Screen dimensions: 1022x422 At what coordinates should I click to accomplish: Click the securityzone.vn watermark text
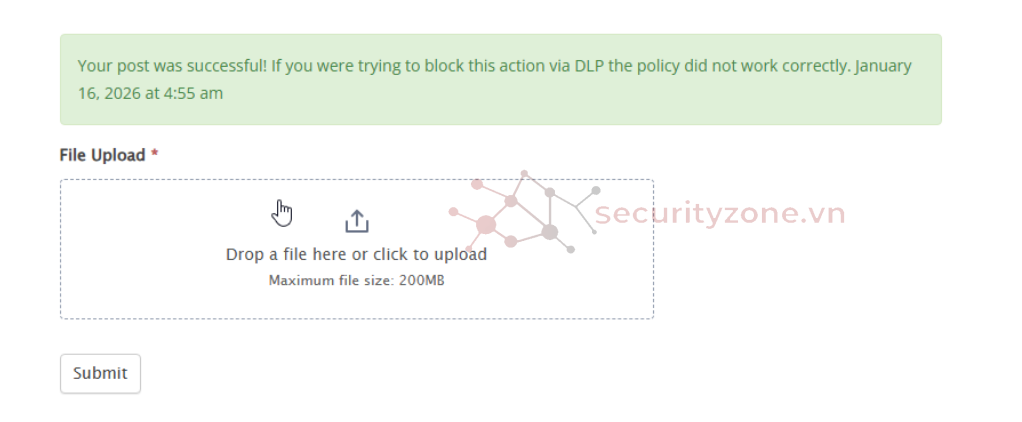tap(720, 213)
